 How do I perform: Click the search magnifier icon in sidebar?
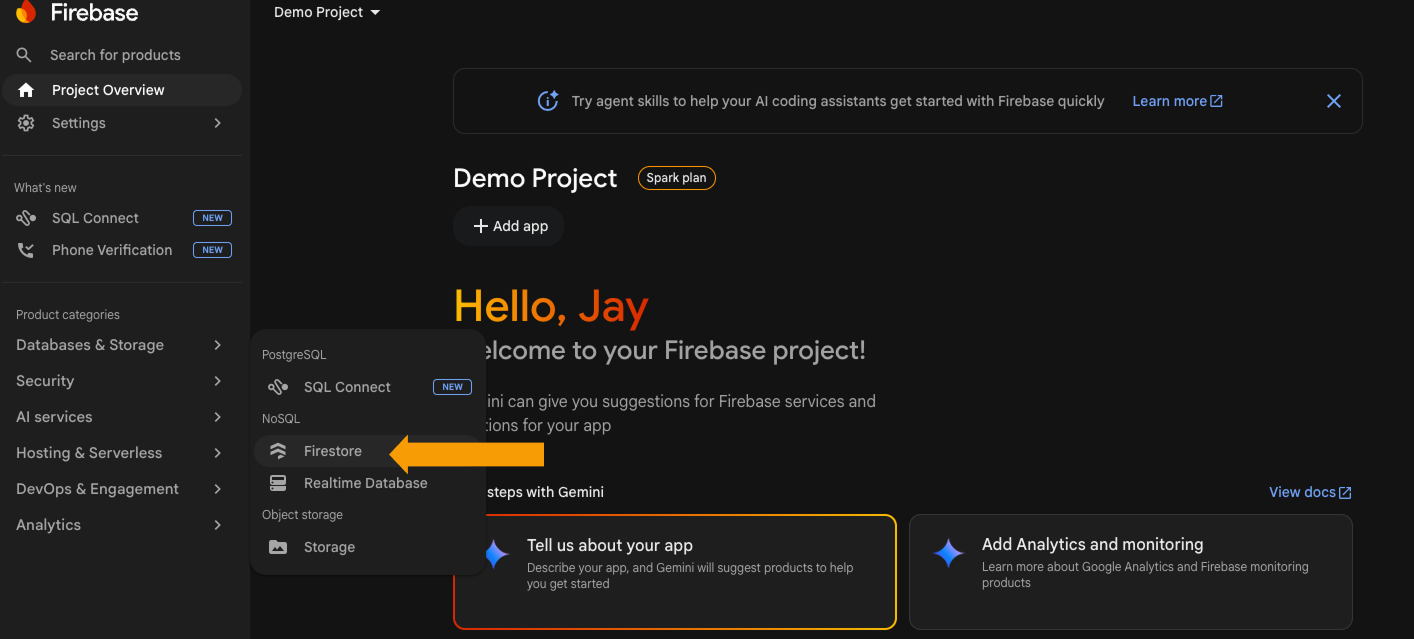click(x=25, y=55)
